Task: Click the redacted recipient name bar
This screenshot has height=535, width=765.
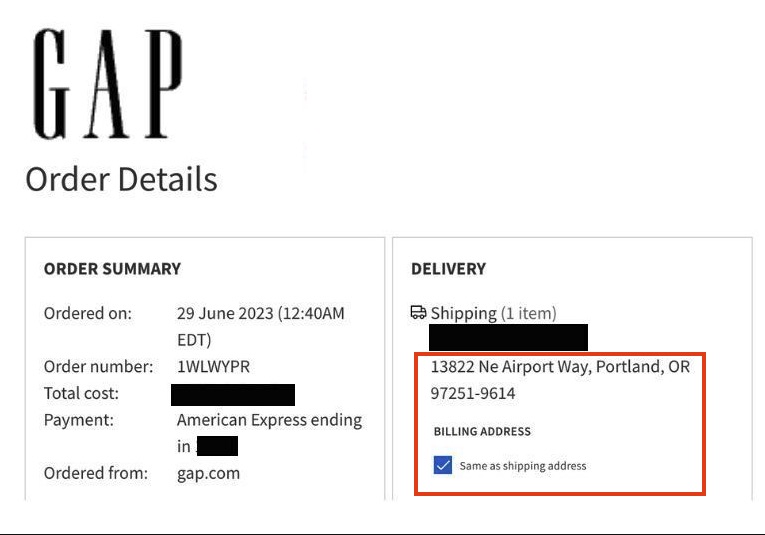Action: point(508,337)
